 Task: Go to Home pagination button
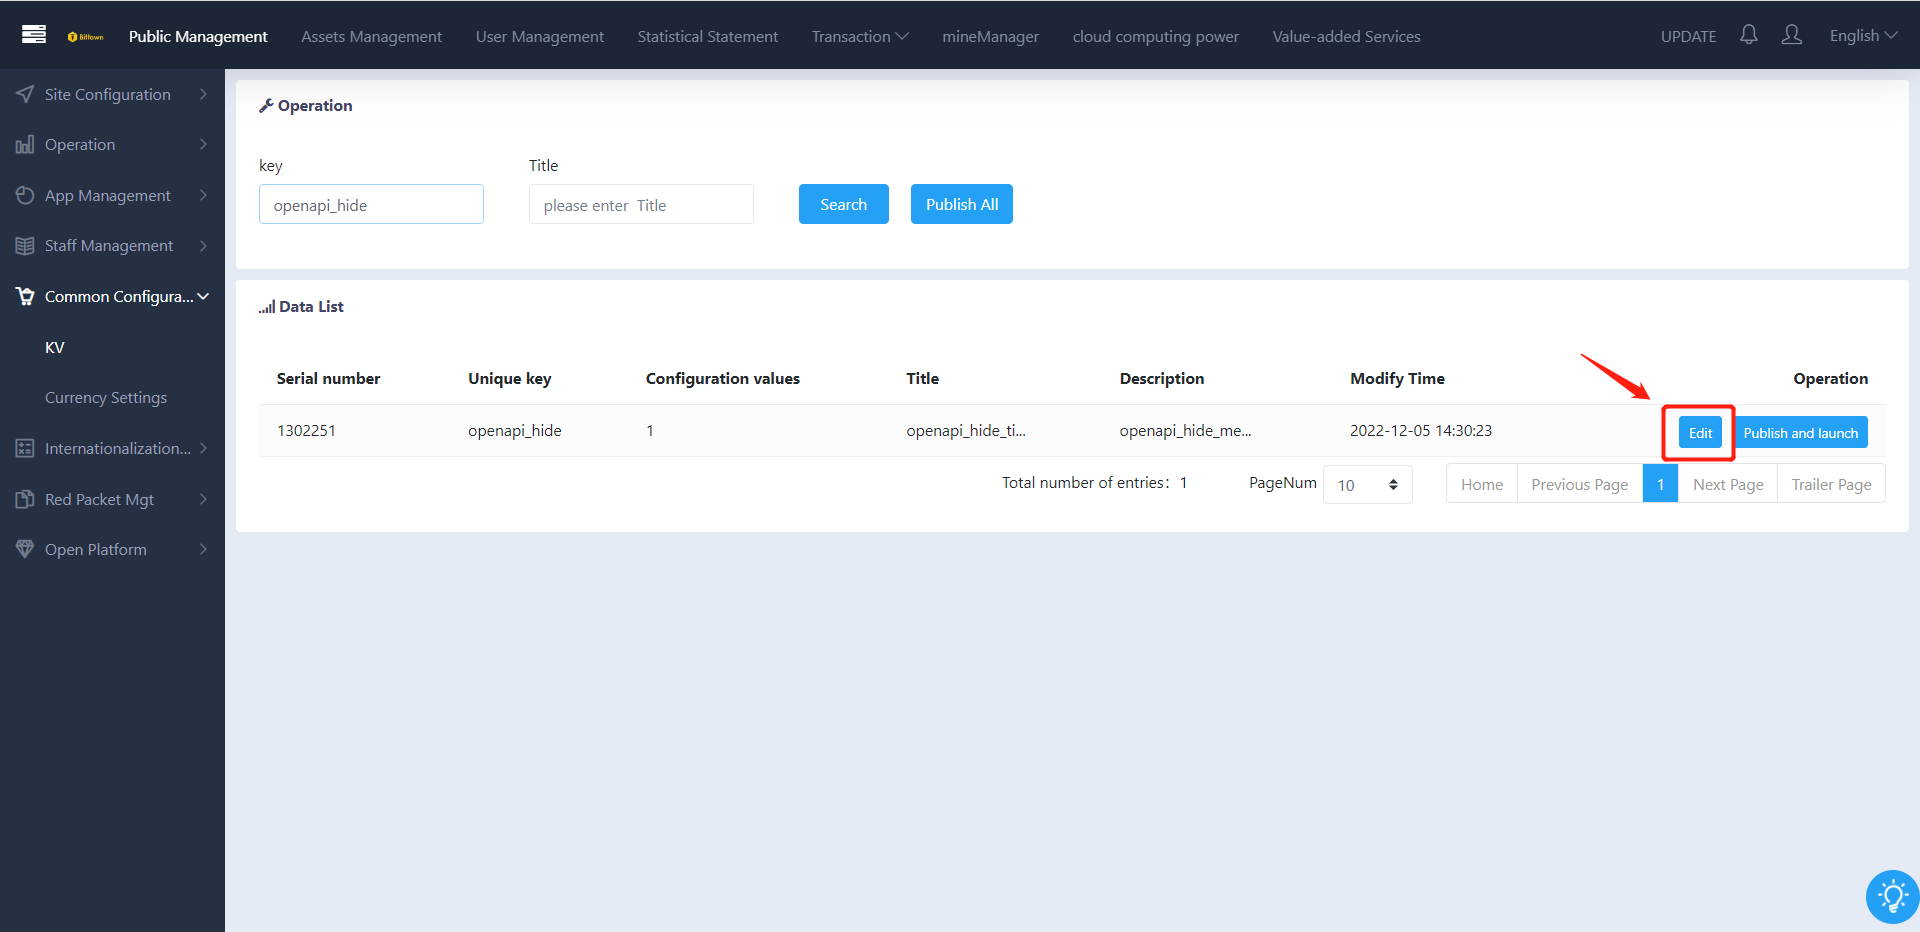[1481, 484]
